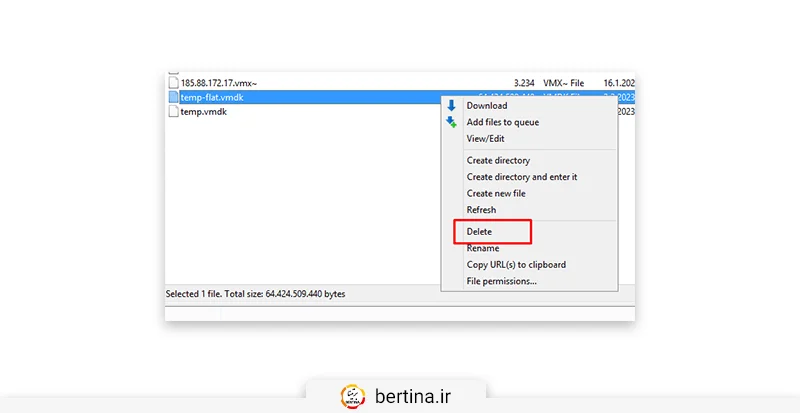Image resolution: width=800 pixels, height=413 pixels.
Task: Click the Bertina logo icon
Action: pos(353,395)
